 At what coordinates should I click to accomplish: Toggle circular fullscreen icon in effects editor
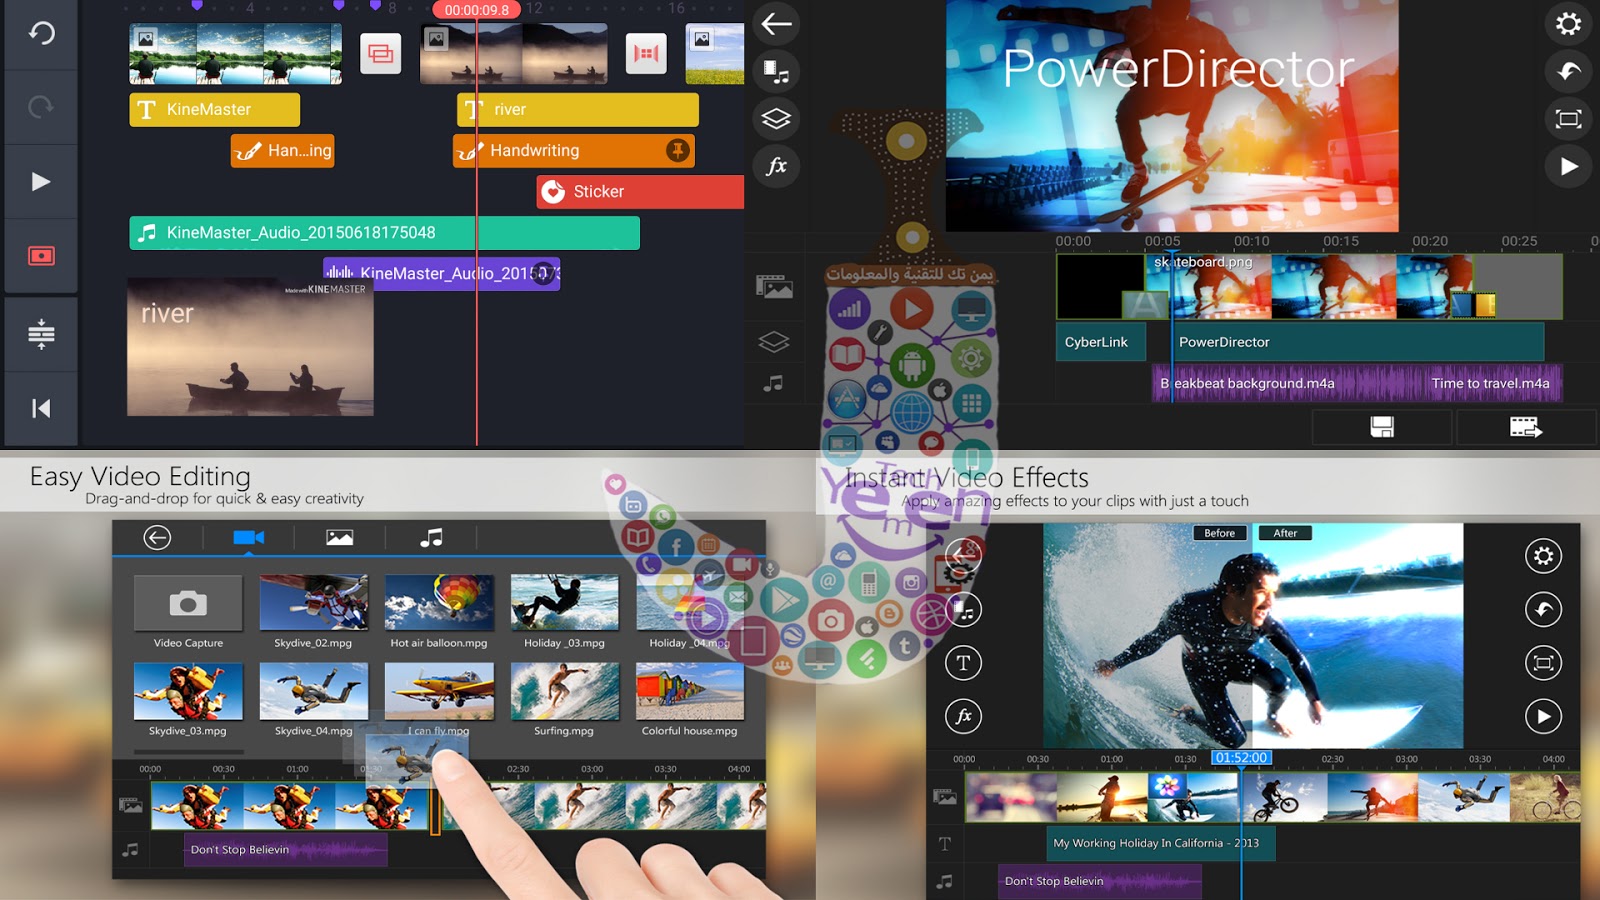1543,662
